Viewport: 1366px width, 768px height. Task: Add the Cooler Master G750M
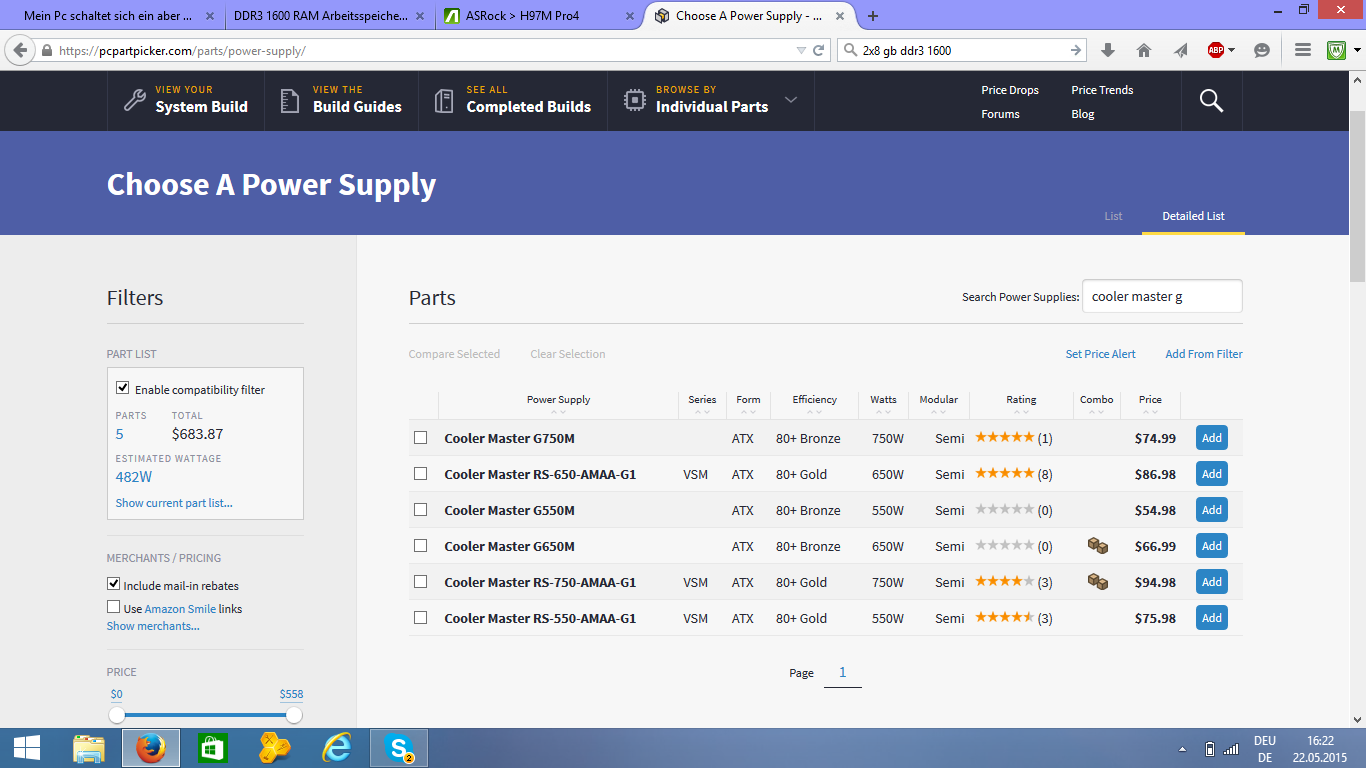(1212, 438)
